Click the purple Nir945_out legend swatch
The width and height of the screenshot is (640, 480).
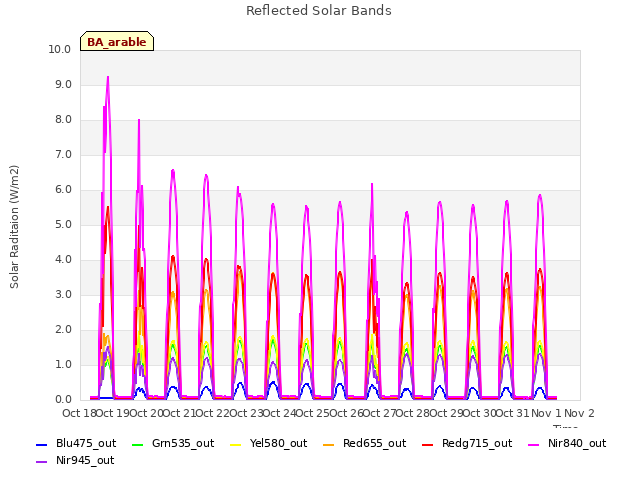[42, 462]
